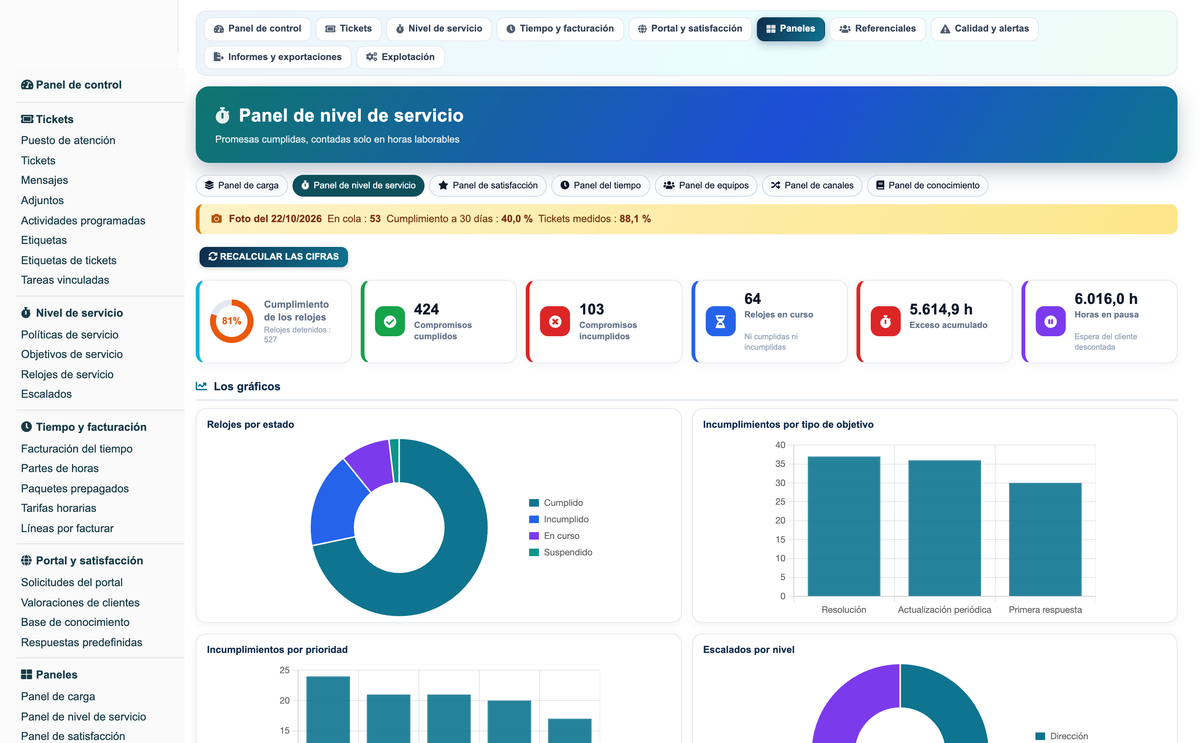Click the Primera respuesta bar in chart

pos(1045,540)
